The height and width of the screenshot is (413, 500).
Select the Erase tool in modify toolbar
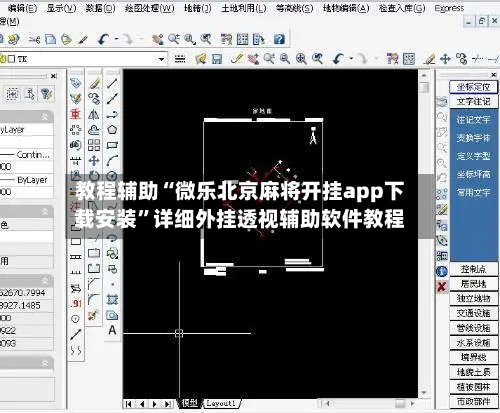(94, 84)
